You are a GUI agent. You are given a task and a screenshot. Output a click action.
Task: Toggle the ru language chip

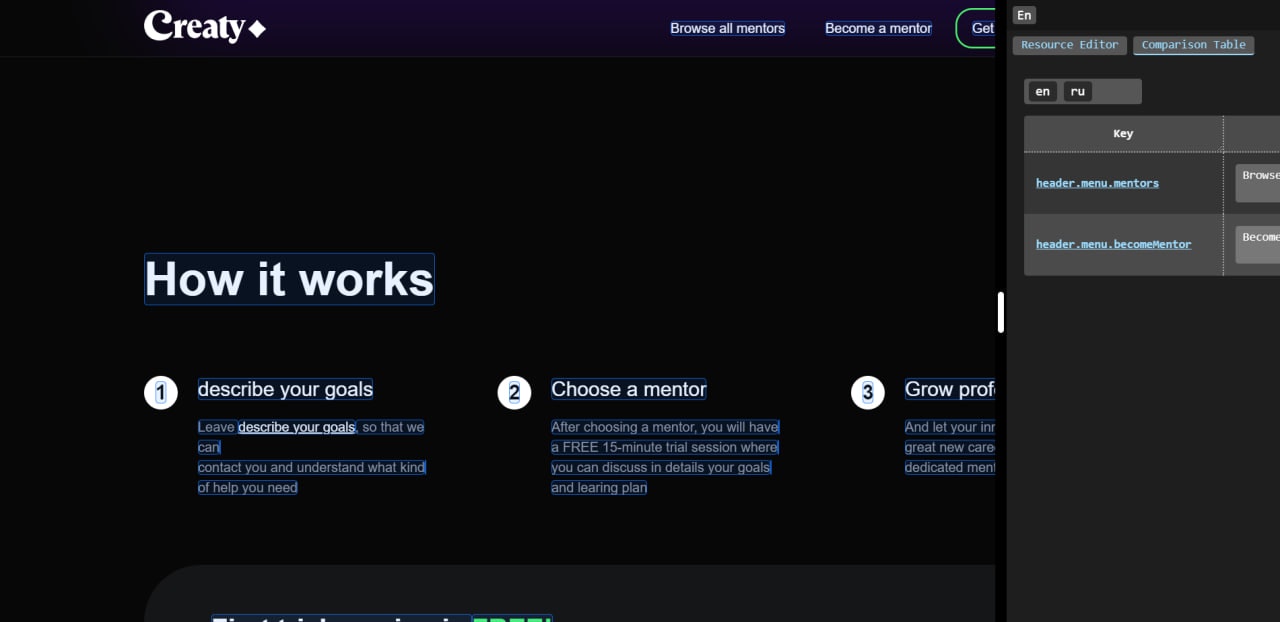[1077, 91]
